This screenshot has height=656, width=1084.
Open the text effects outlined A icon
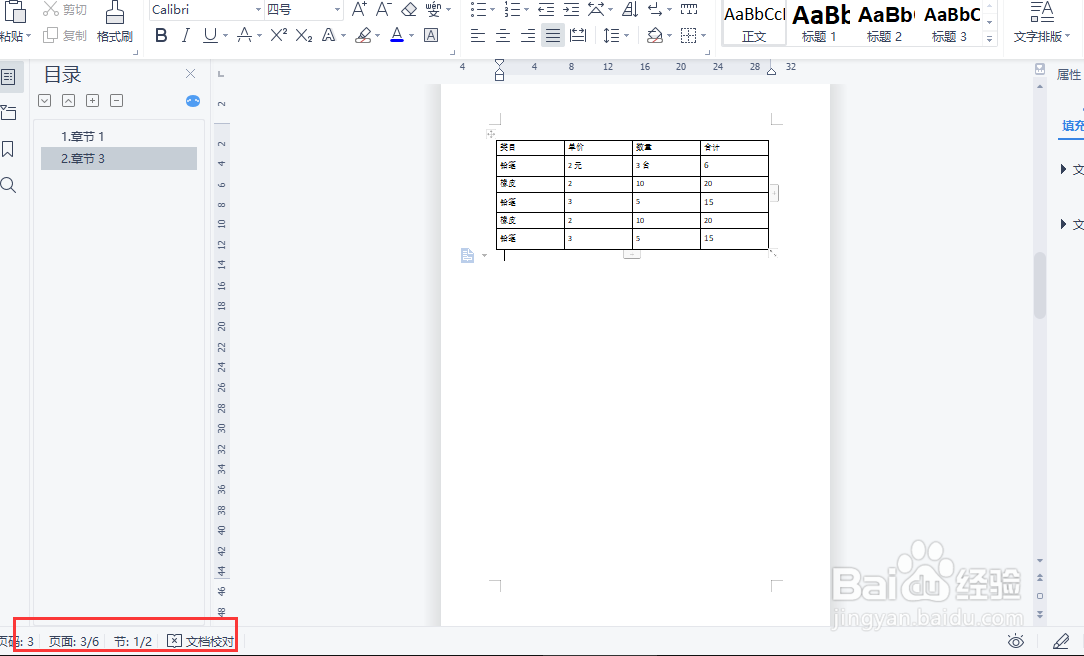[x=329, y=35]
